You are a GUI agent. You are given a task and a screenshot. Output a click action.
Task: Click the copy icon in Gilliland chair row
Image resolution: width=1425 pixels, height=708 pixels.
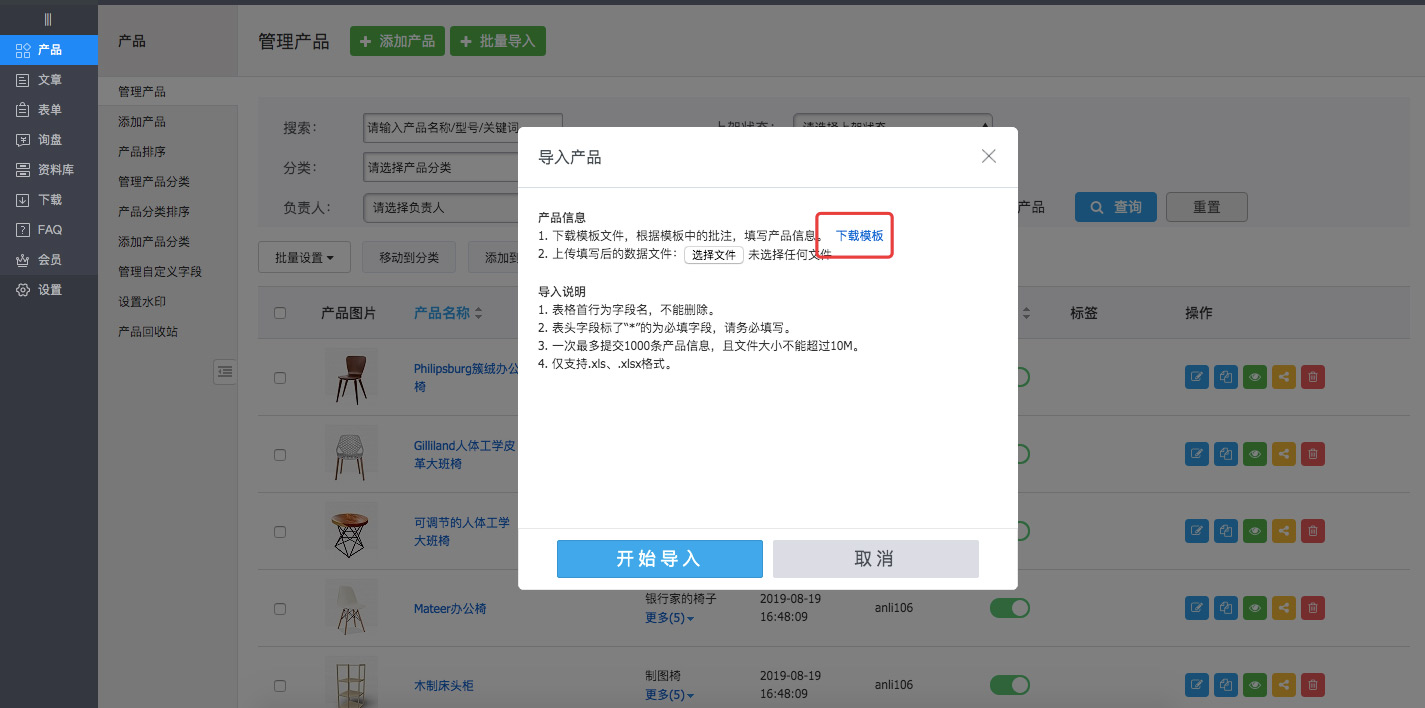(1226, 454)
